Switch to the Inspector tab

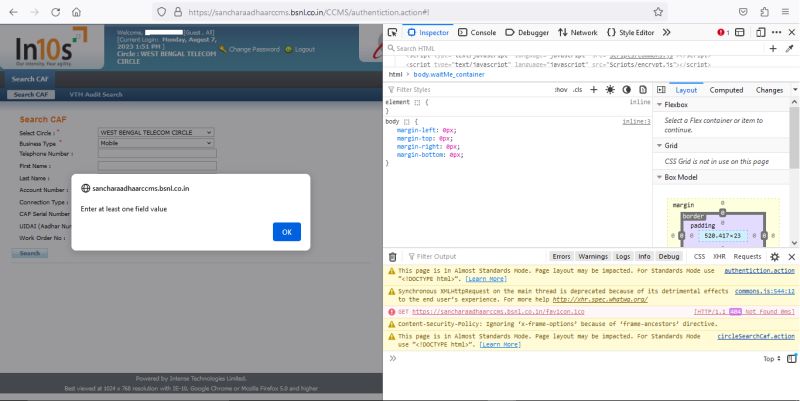428,32
